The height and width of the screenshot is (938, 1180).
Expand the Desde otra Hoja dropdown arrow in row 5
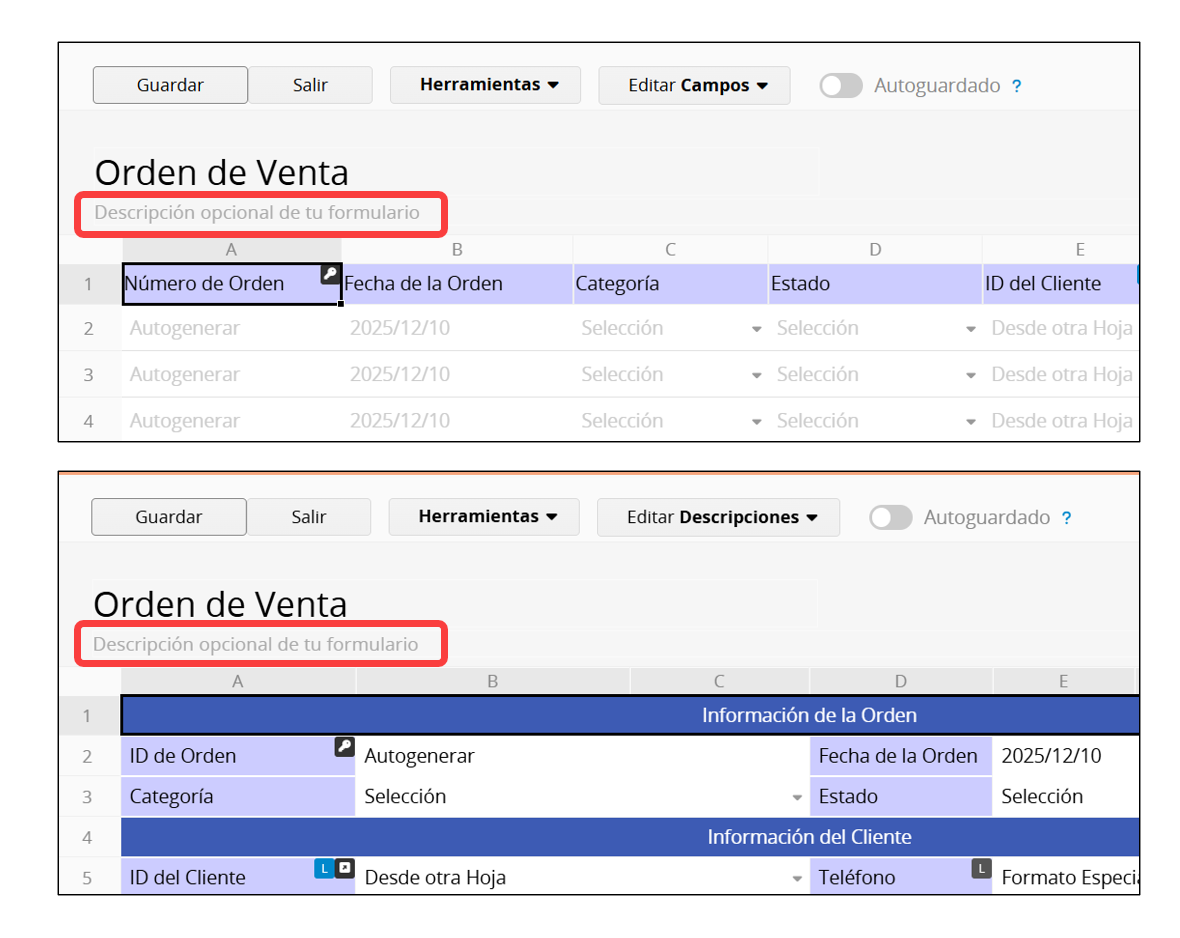click(797, 878)
